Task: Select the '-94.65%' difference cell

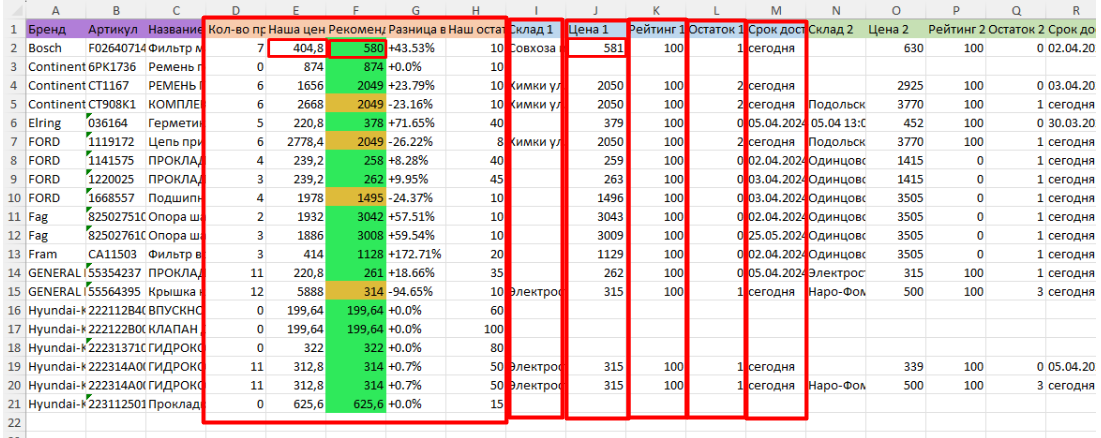Action: tap(416, 291)
